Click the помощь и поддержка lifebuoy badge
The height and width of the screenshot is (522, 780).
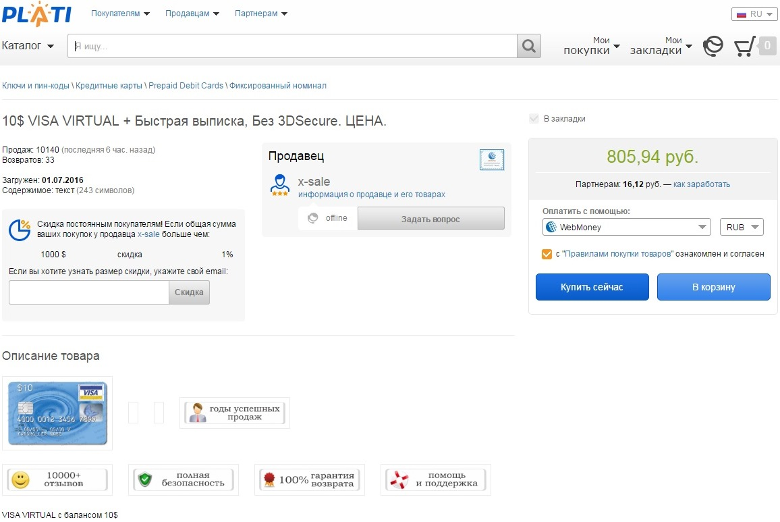point(435,480)
